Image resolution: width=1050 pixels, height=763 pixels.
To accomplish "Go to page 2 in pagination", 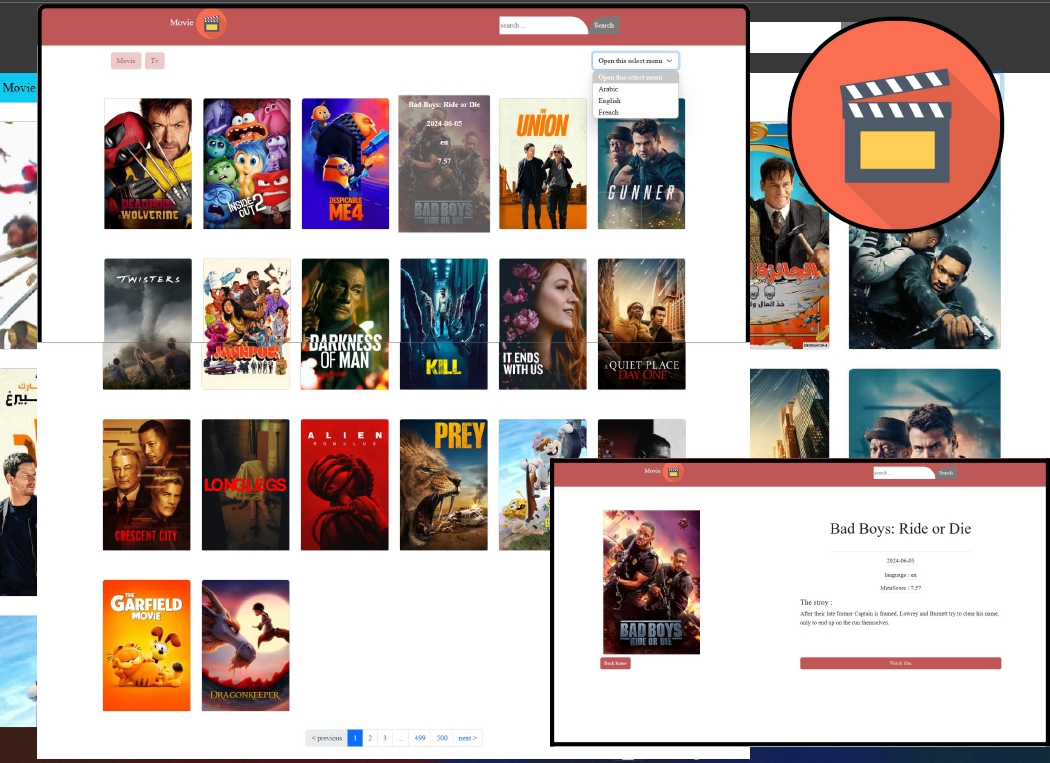I will (370, 738).
